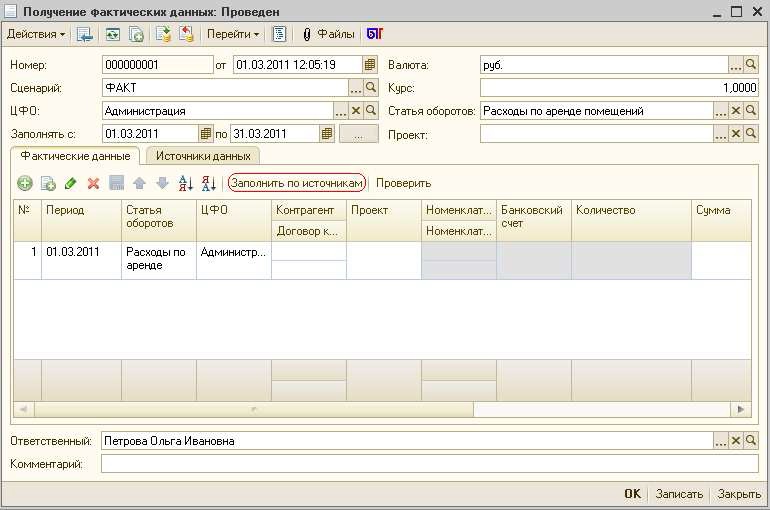Click table horizontal scrollbar right arrow
The height and width of the screenshot is (510, 770).
click(x=741, y=409)
